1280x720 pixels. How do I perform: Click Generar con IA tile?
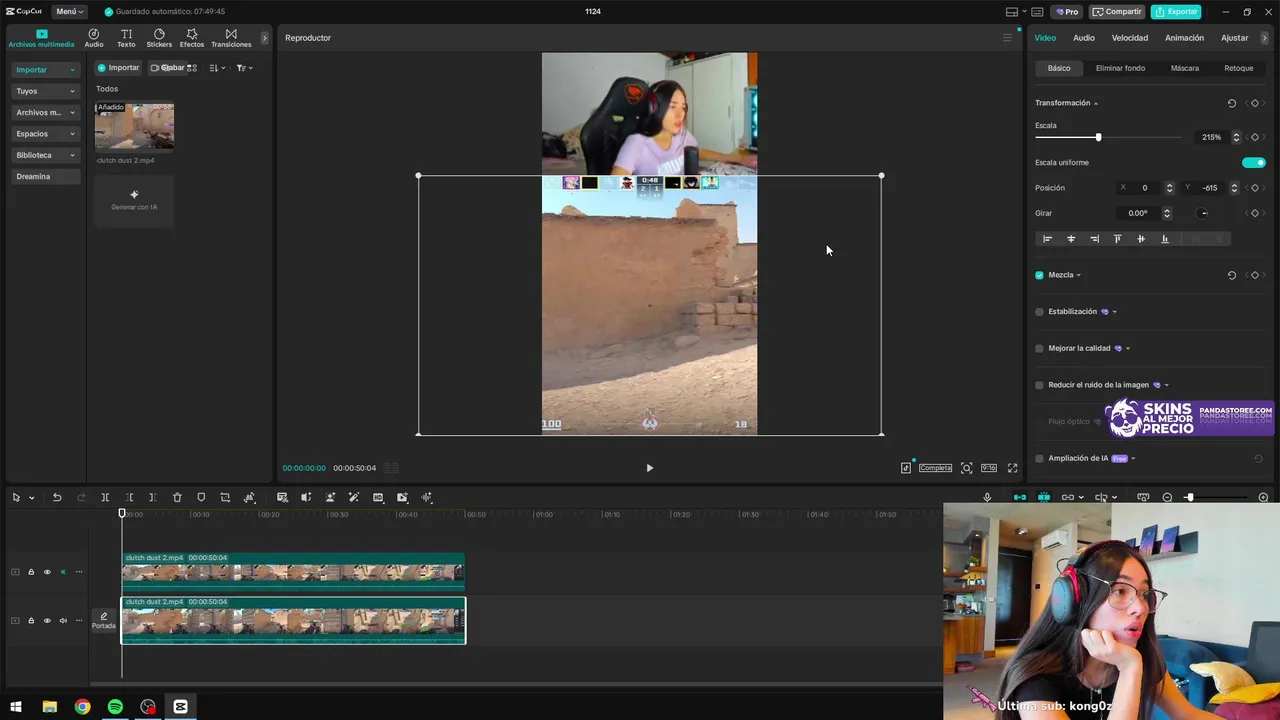click(x=134, y=199)
